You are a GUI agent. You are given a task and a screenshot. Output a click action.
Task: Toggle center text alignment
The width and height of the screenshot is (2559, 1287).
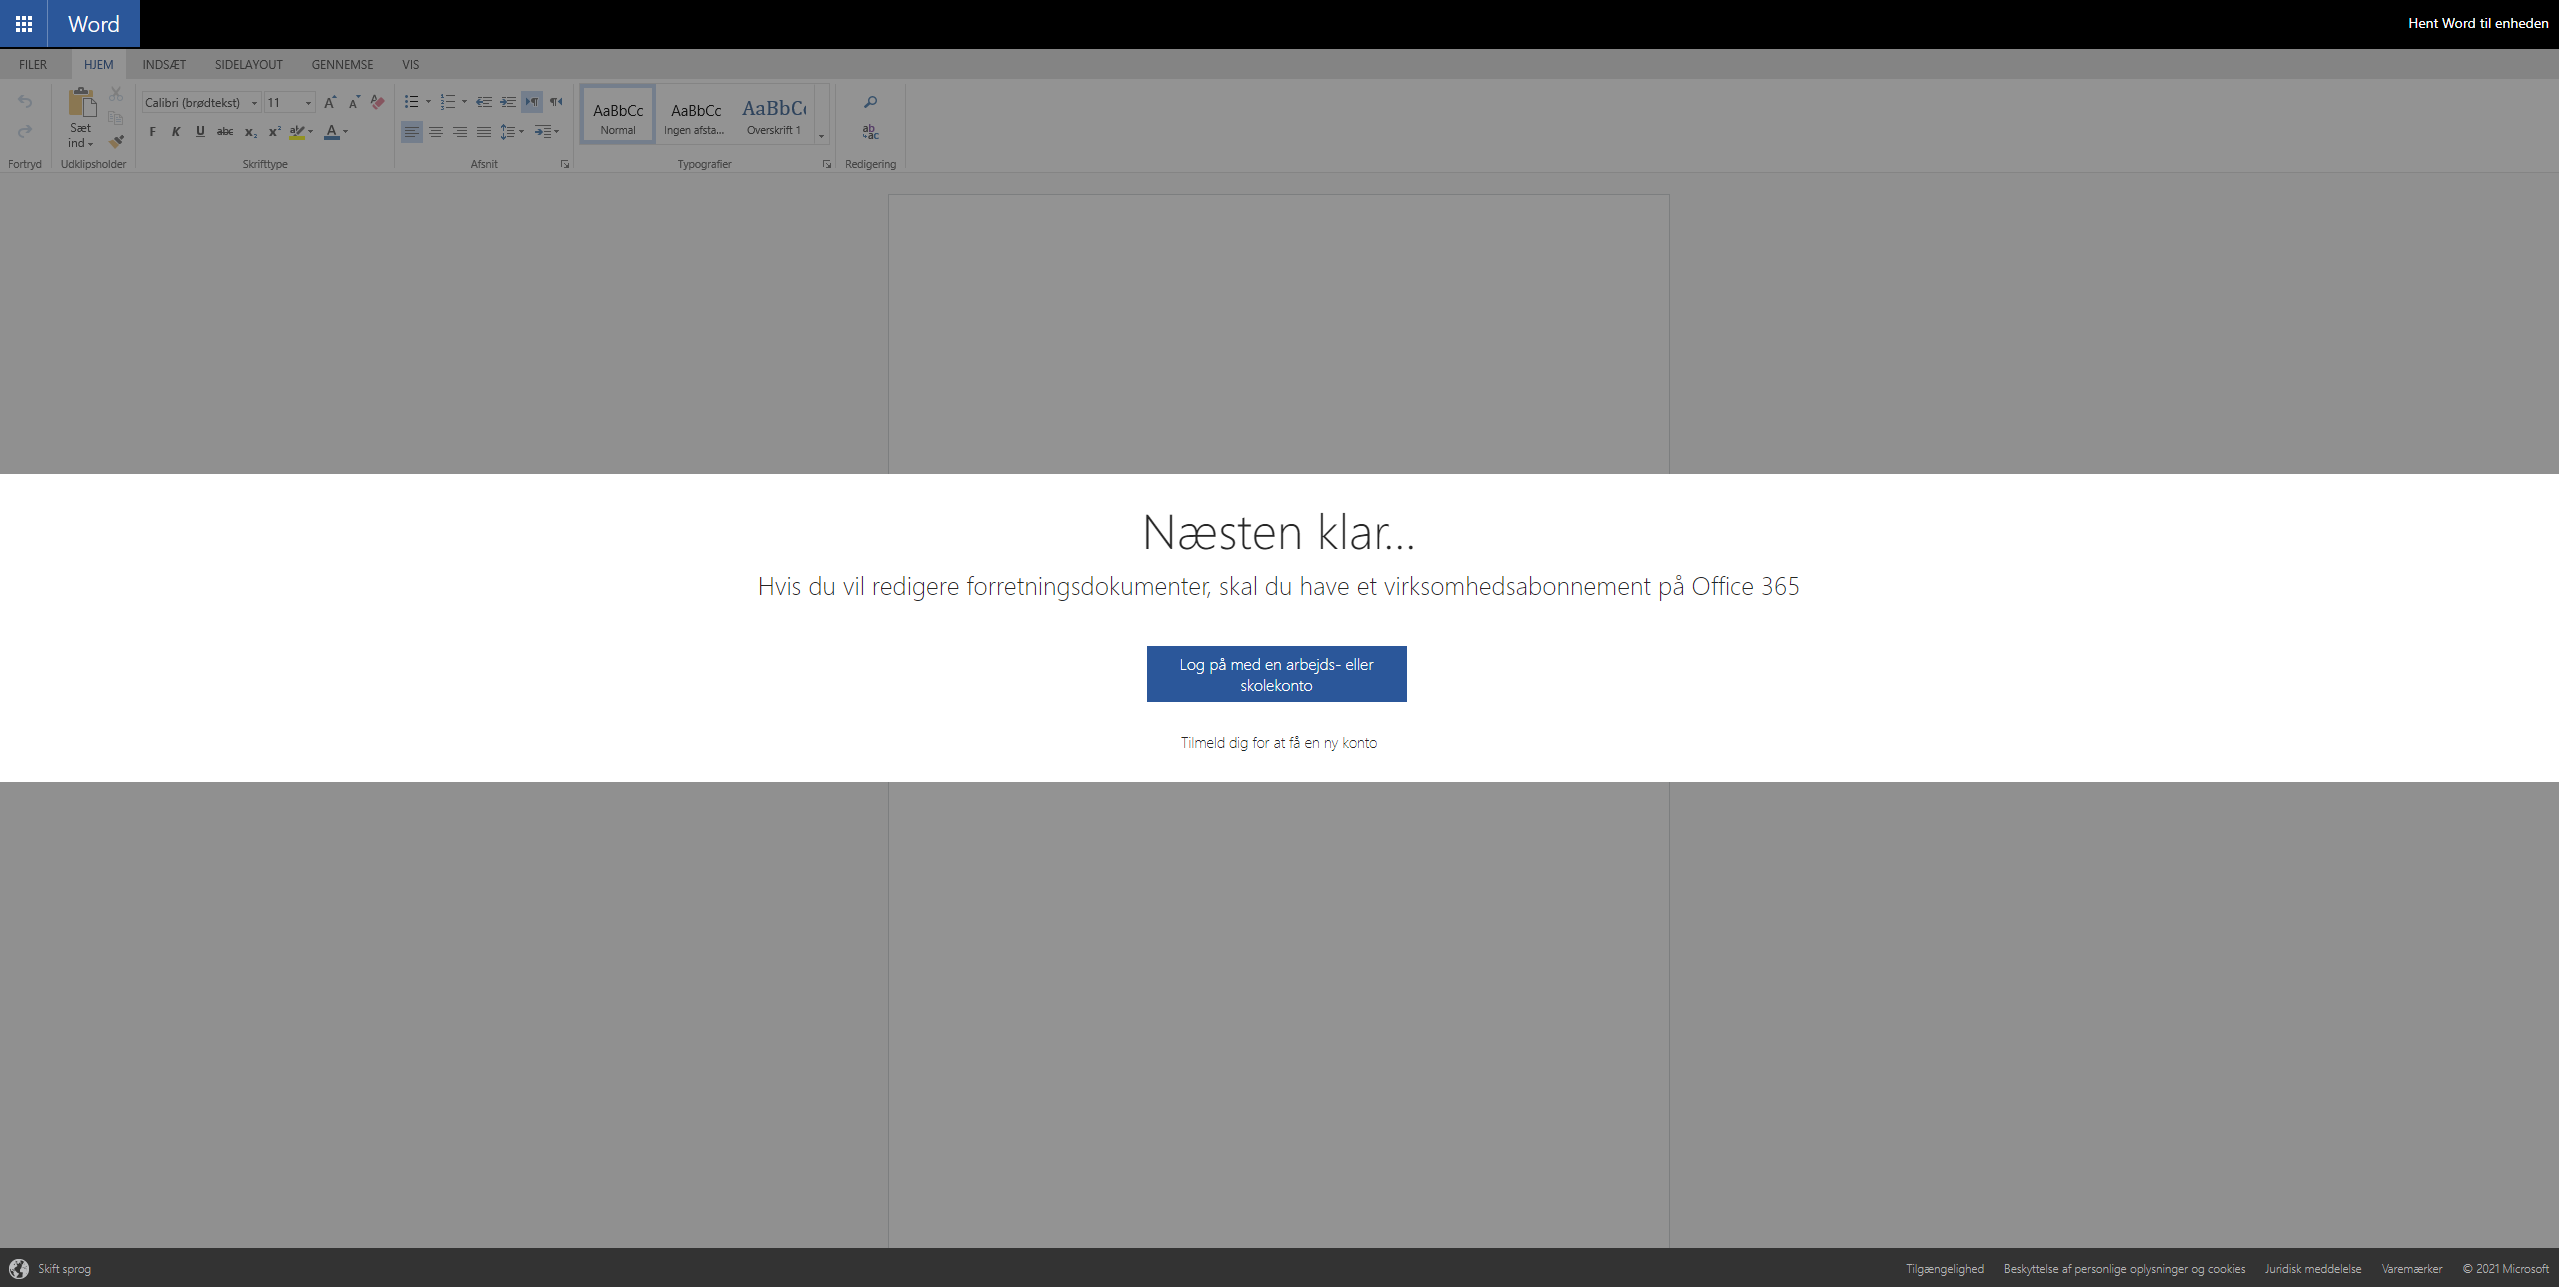coord(436,132)
